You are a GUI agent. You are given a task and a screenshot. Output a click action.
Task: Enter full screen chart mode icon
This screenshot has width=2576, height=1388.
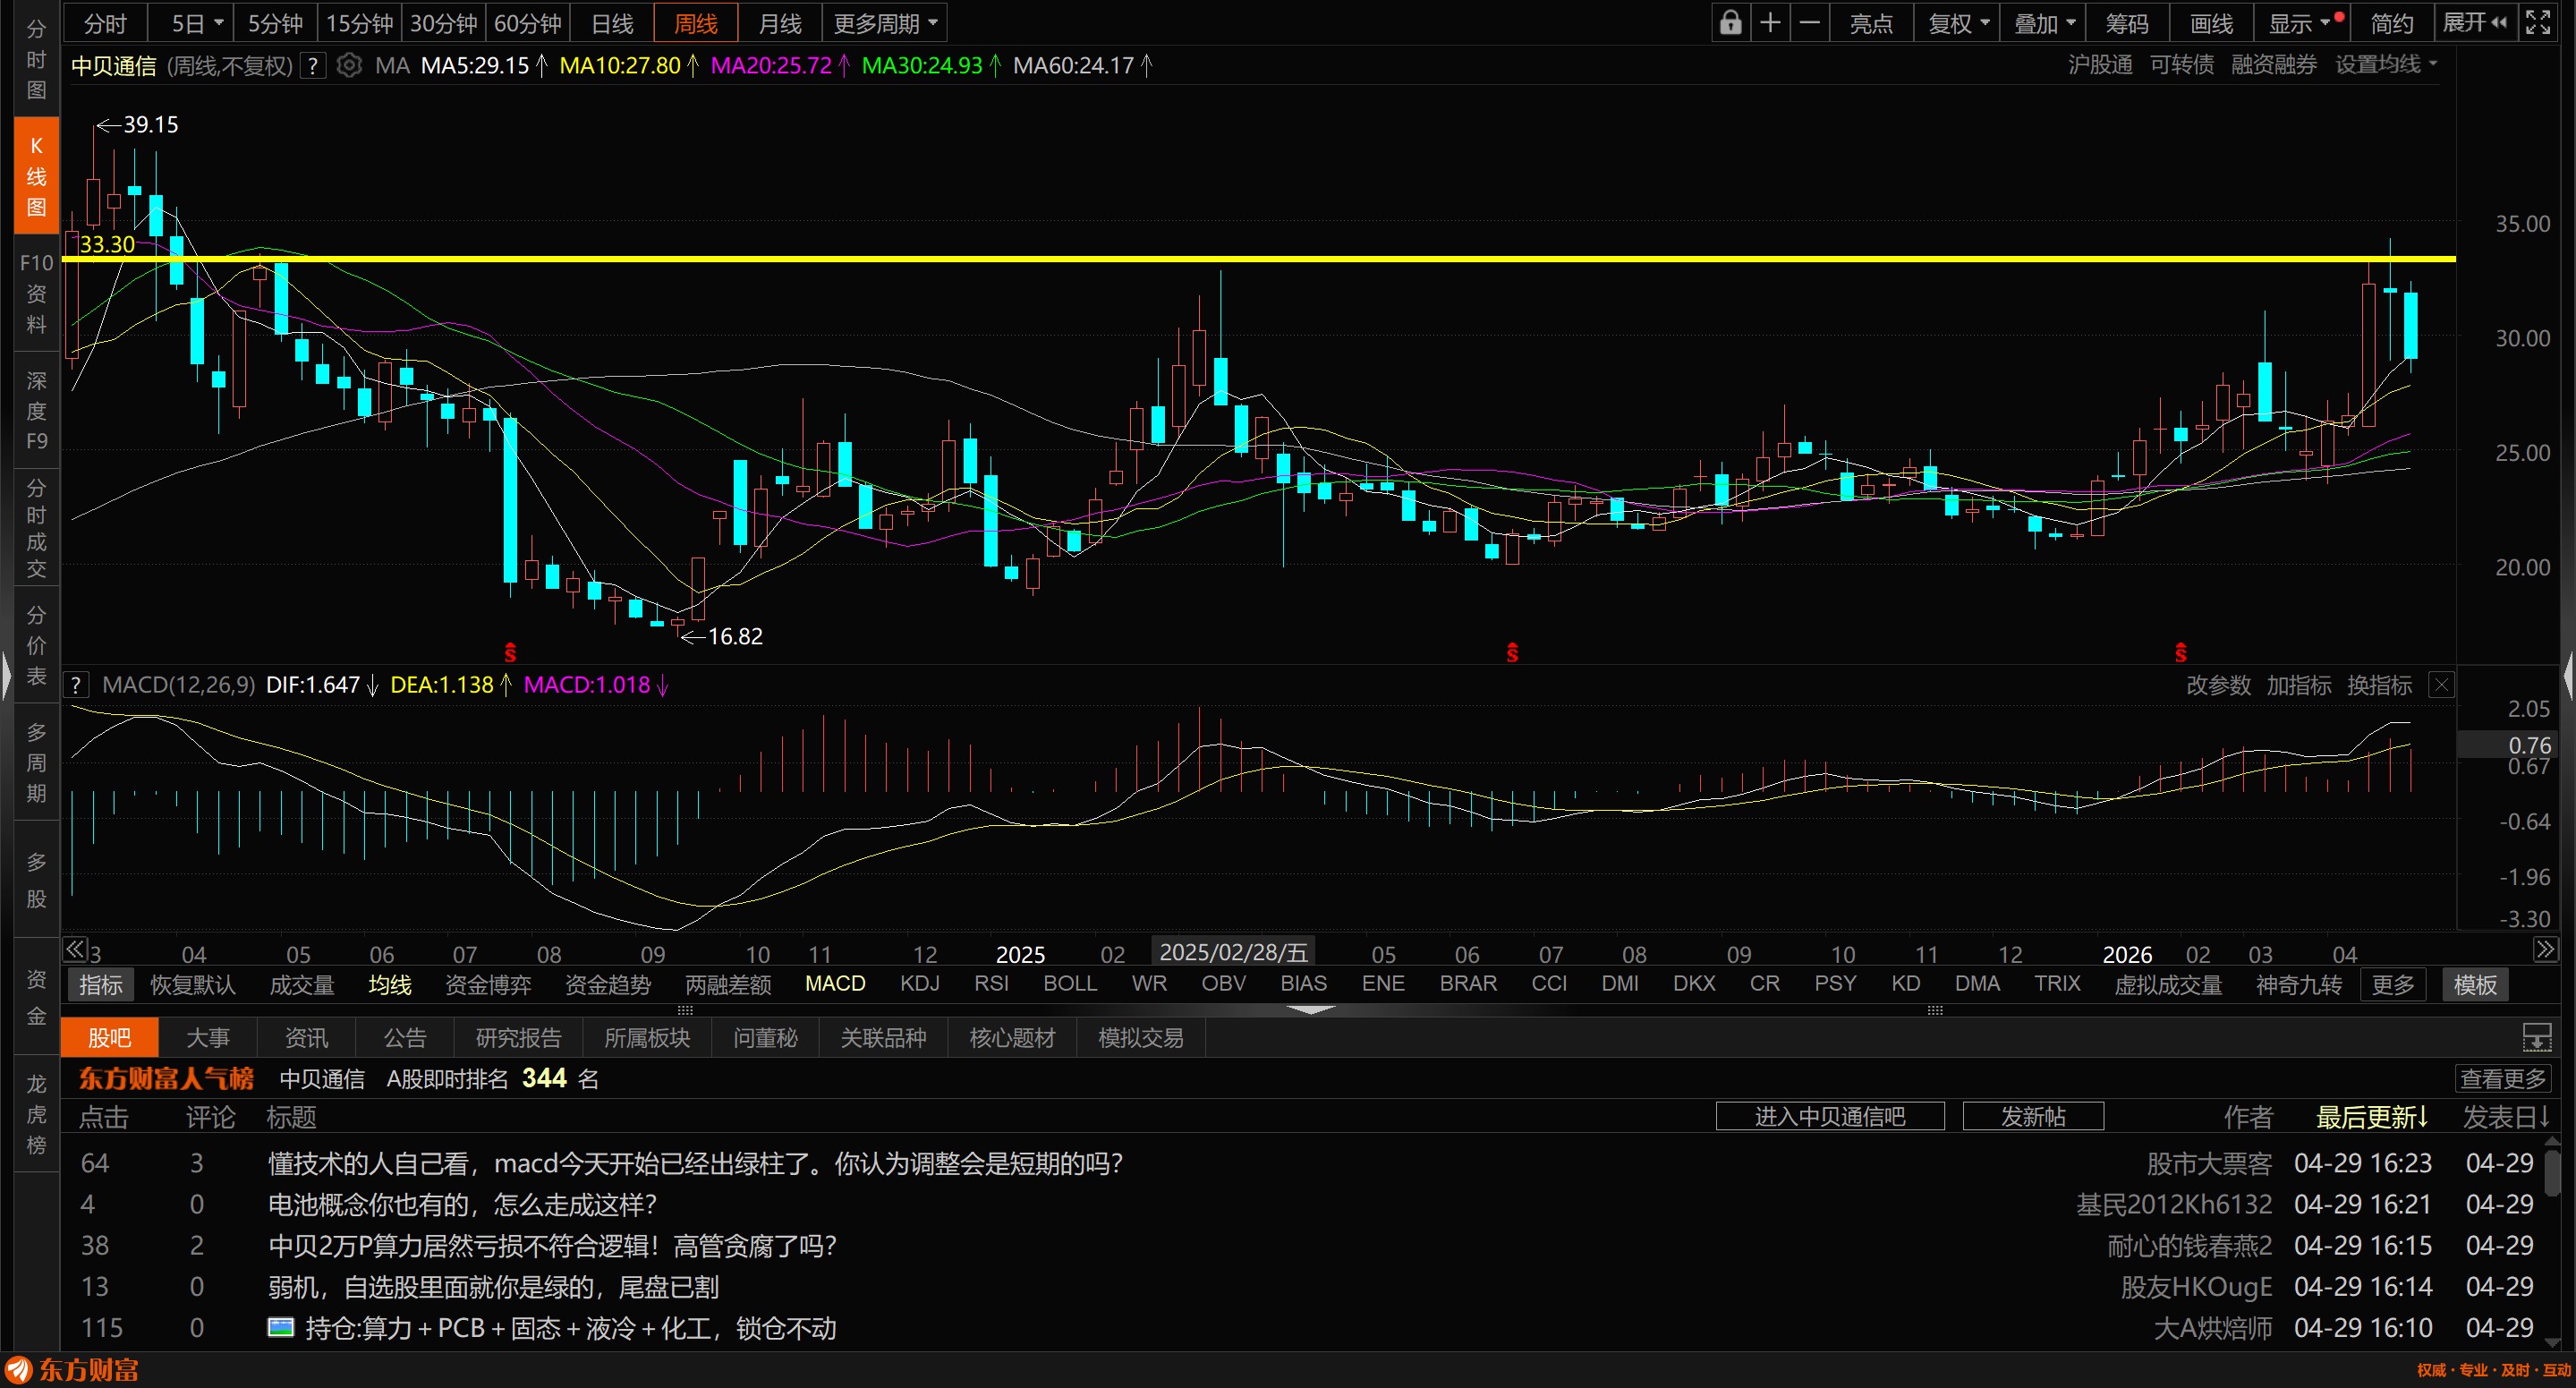click(2538, 22)
